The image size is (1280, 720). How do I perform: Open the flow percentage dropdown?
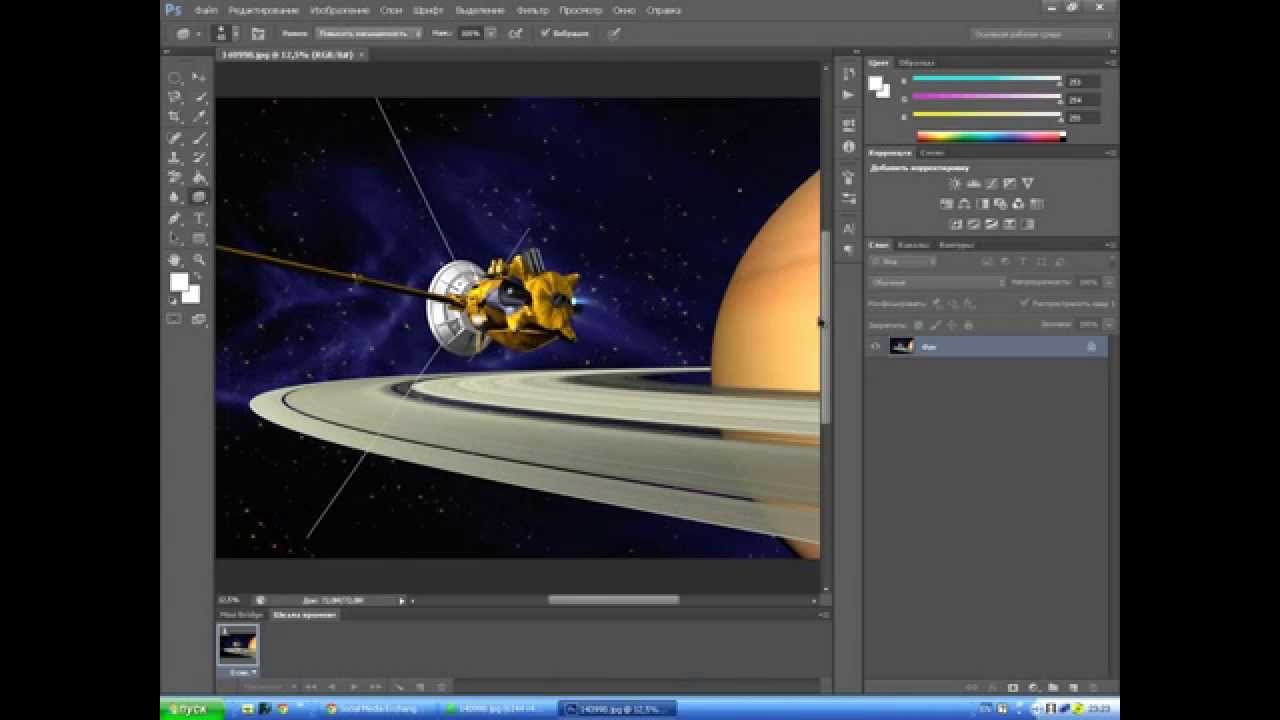[491, 33]
